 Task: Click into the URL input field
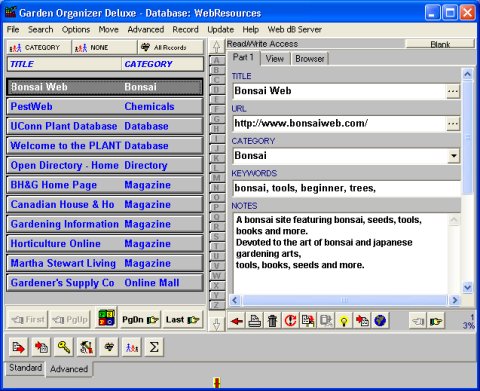pyautogui.click(x=339, y=124)
